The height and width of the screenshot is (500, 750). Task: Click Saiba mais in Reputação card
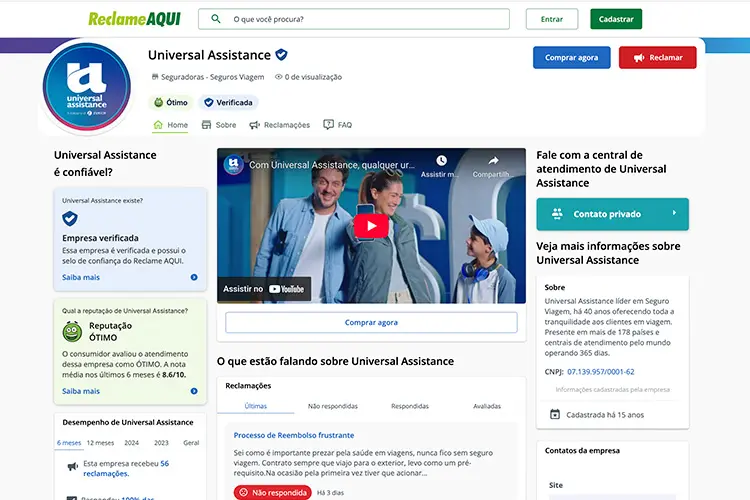click(x=81, y=391)
